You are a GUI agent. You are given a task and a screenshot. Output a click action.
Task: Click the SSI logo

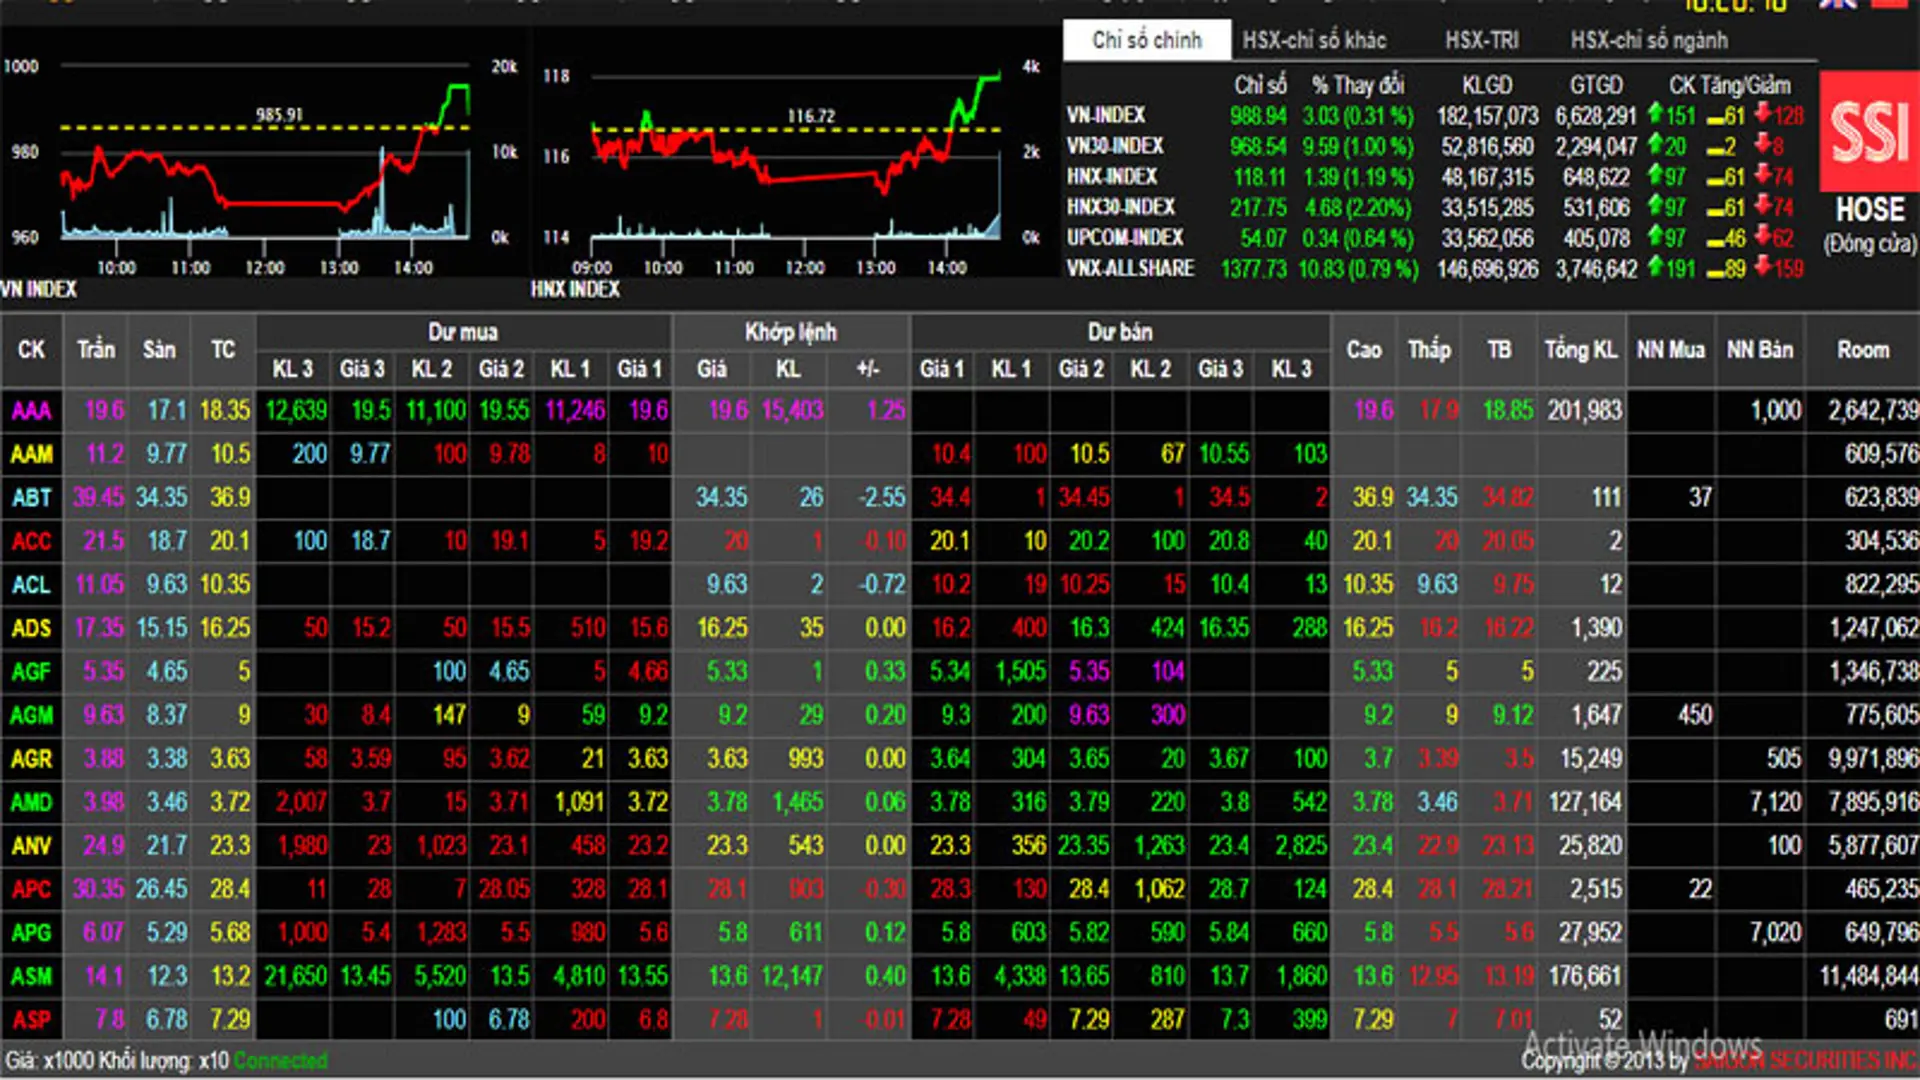[1869, 131]
